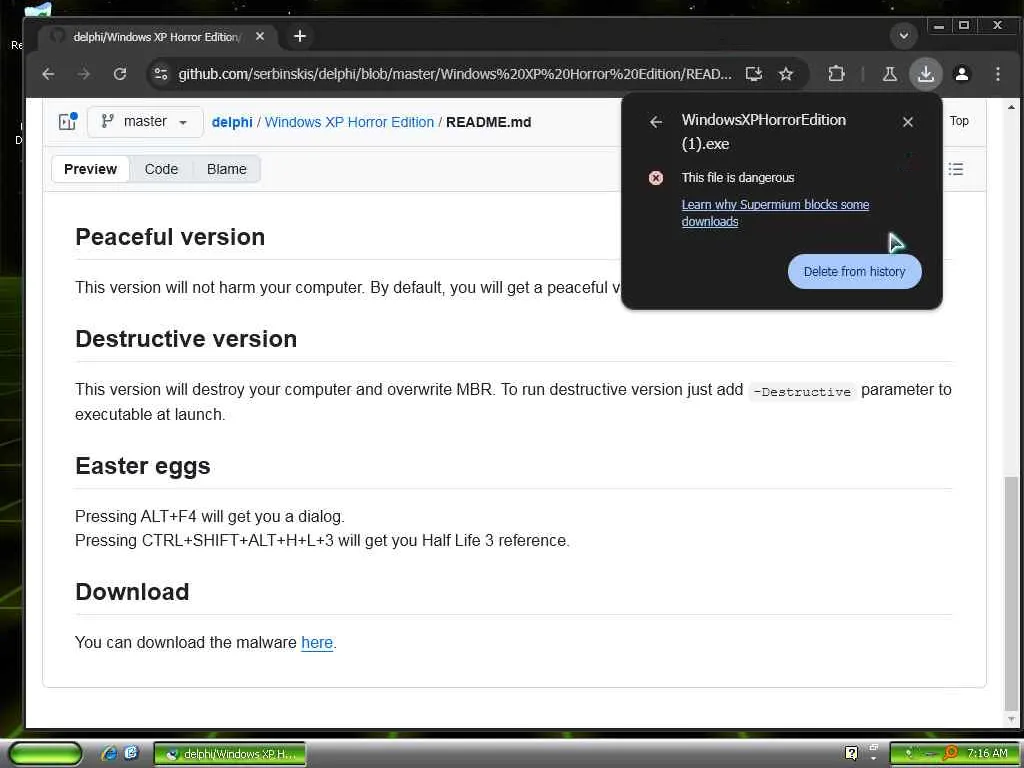Open Learn why Supermium blocks some downloads
Viewport: 1024px width, 768px height.
pyautogui.click(x=775, y=213)
